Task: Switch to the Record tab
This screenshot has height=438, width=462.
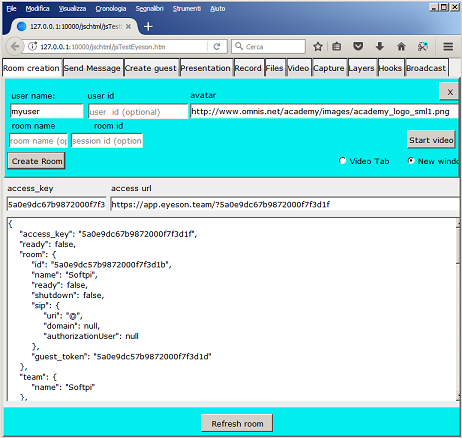Action: pos(248,68)
